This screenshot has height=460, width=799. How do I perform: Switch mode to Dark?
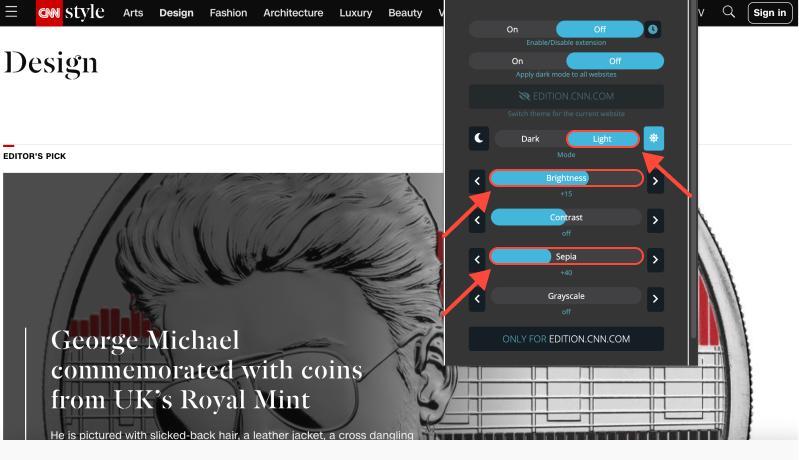click(530, 139)
